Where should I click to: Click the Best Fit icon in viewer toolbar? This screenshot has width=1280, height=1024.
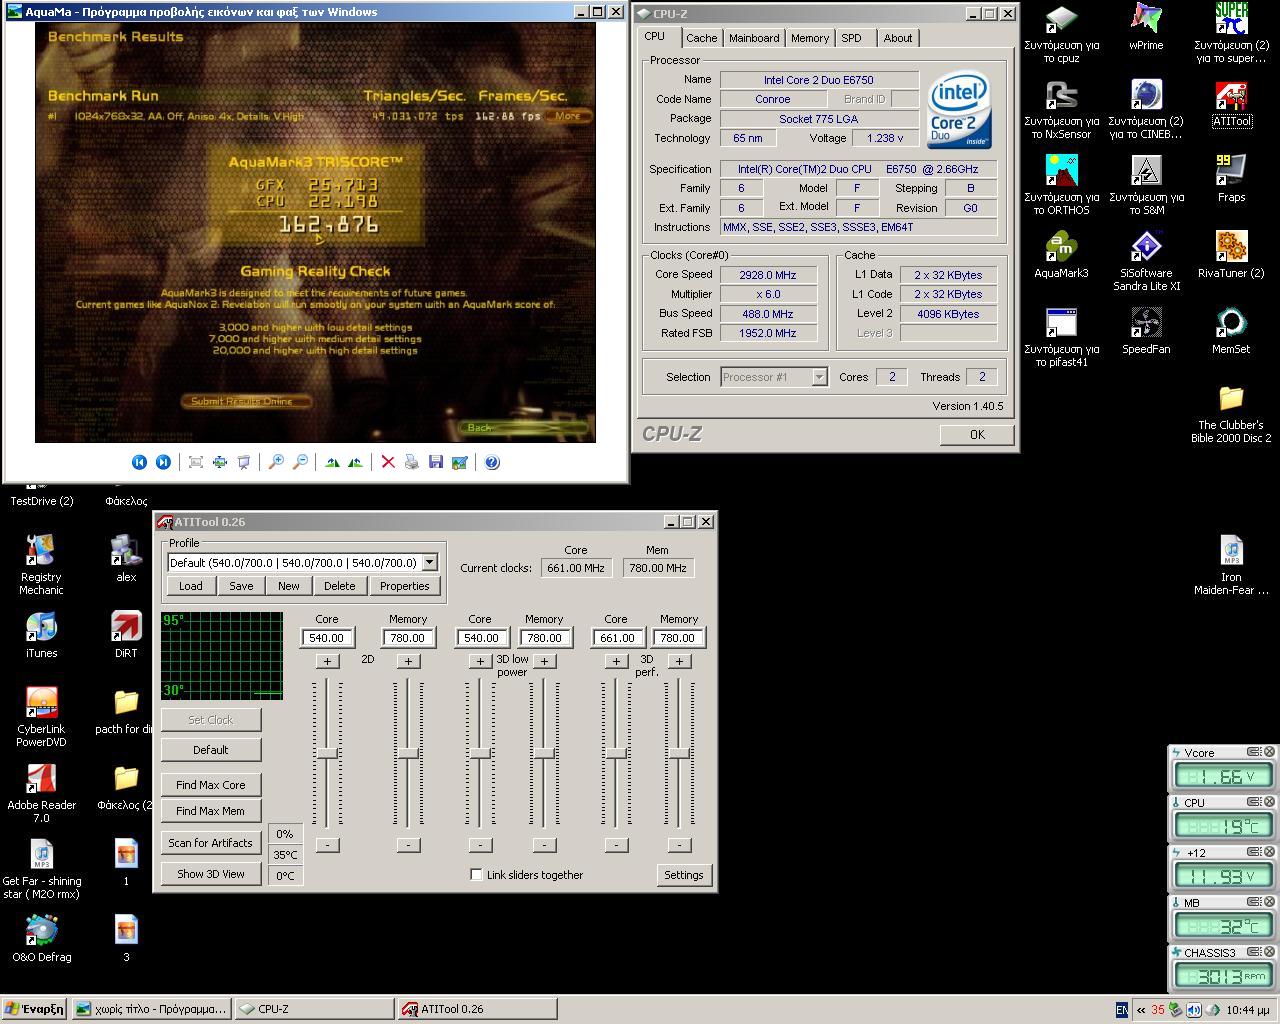pyautogui.click(x=196, y=462)
